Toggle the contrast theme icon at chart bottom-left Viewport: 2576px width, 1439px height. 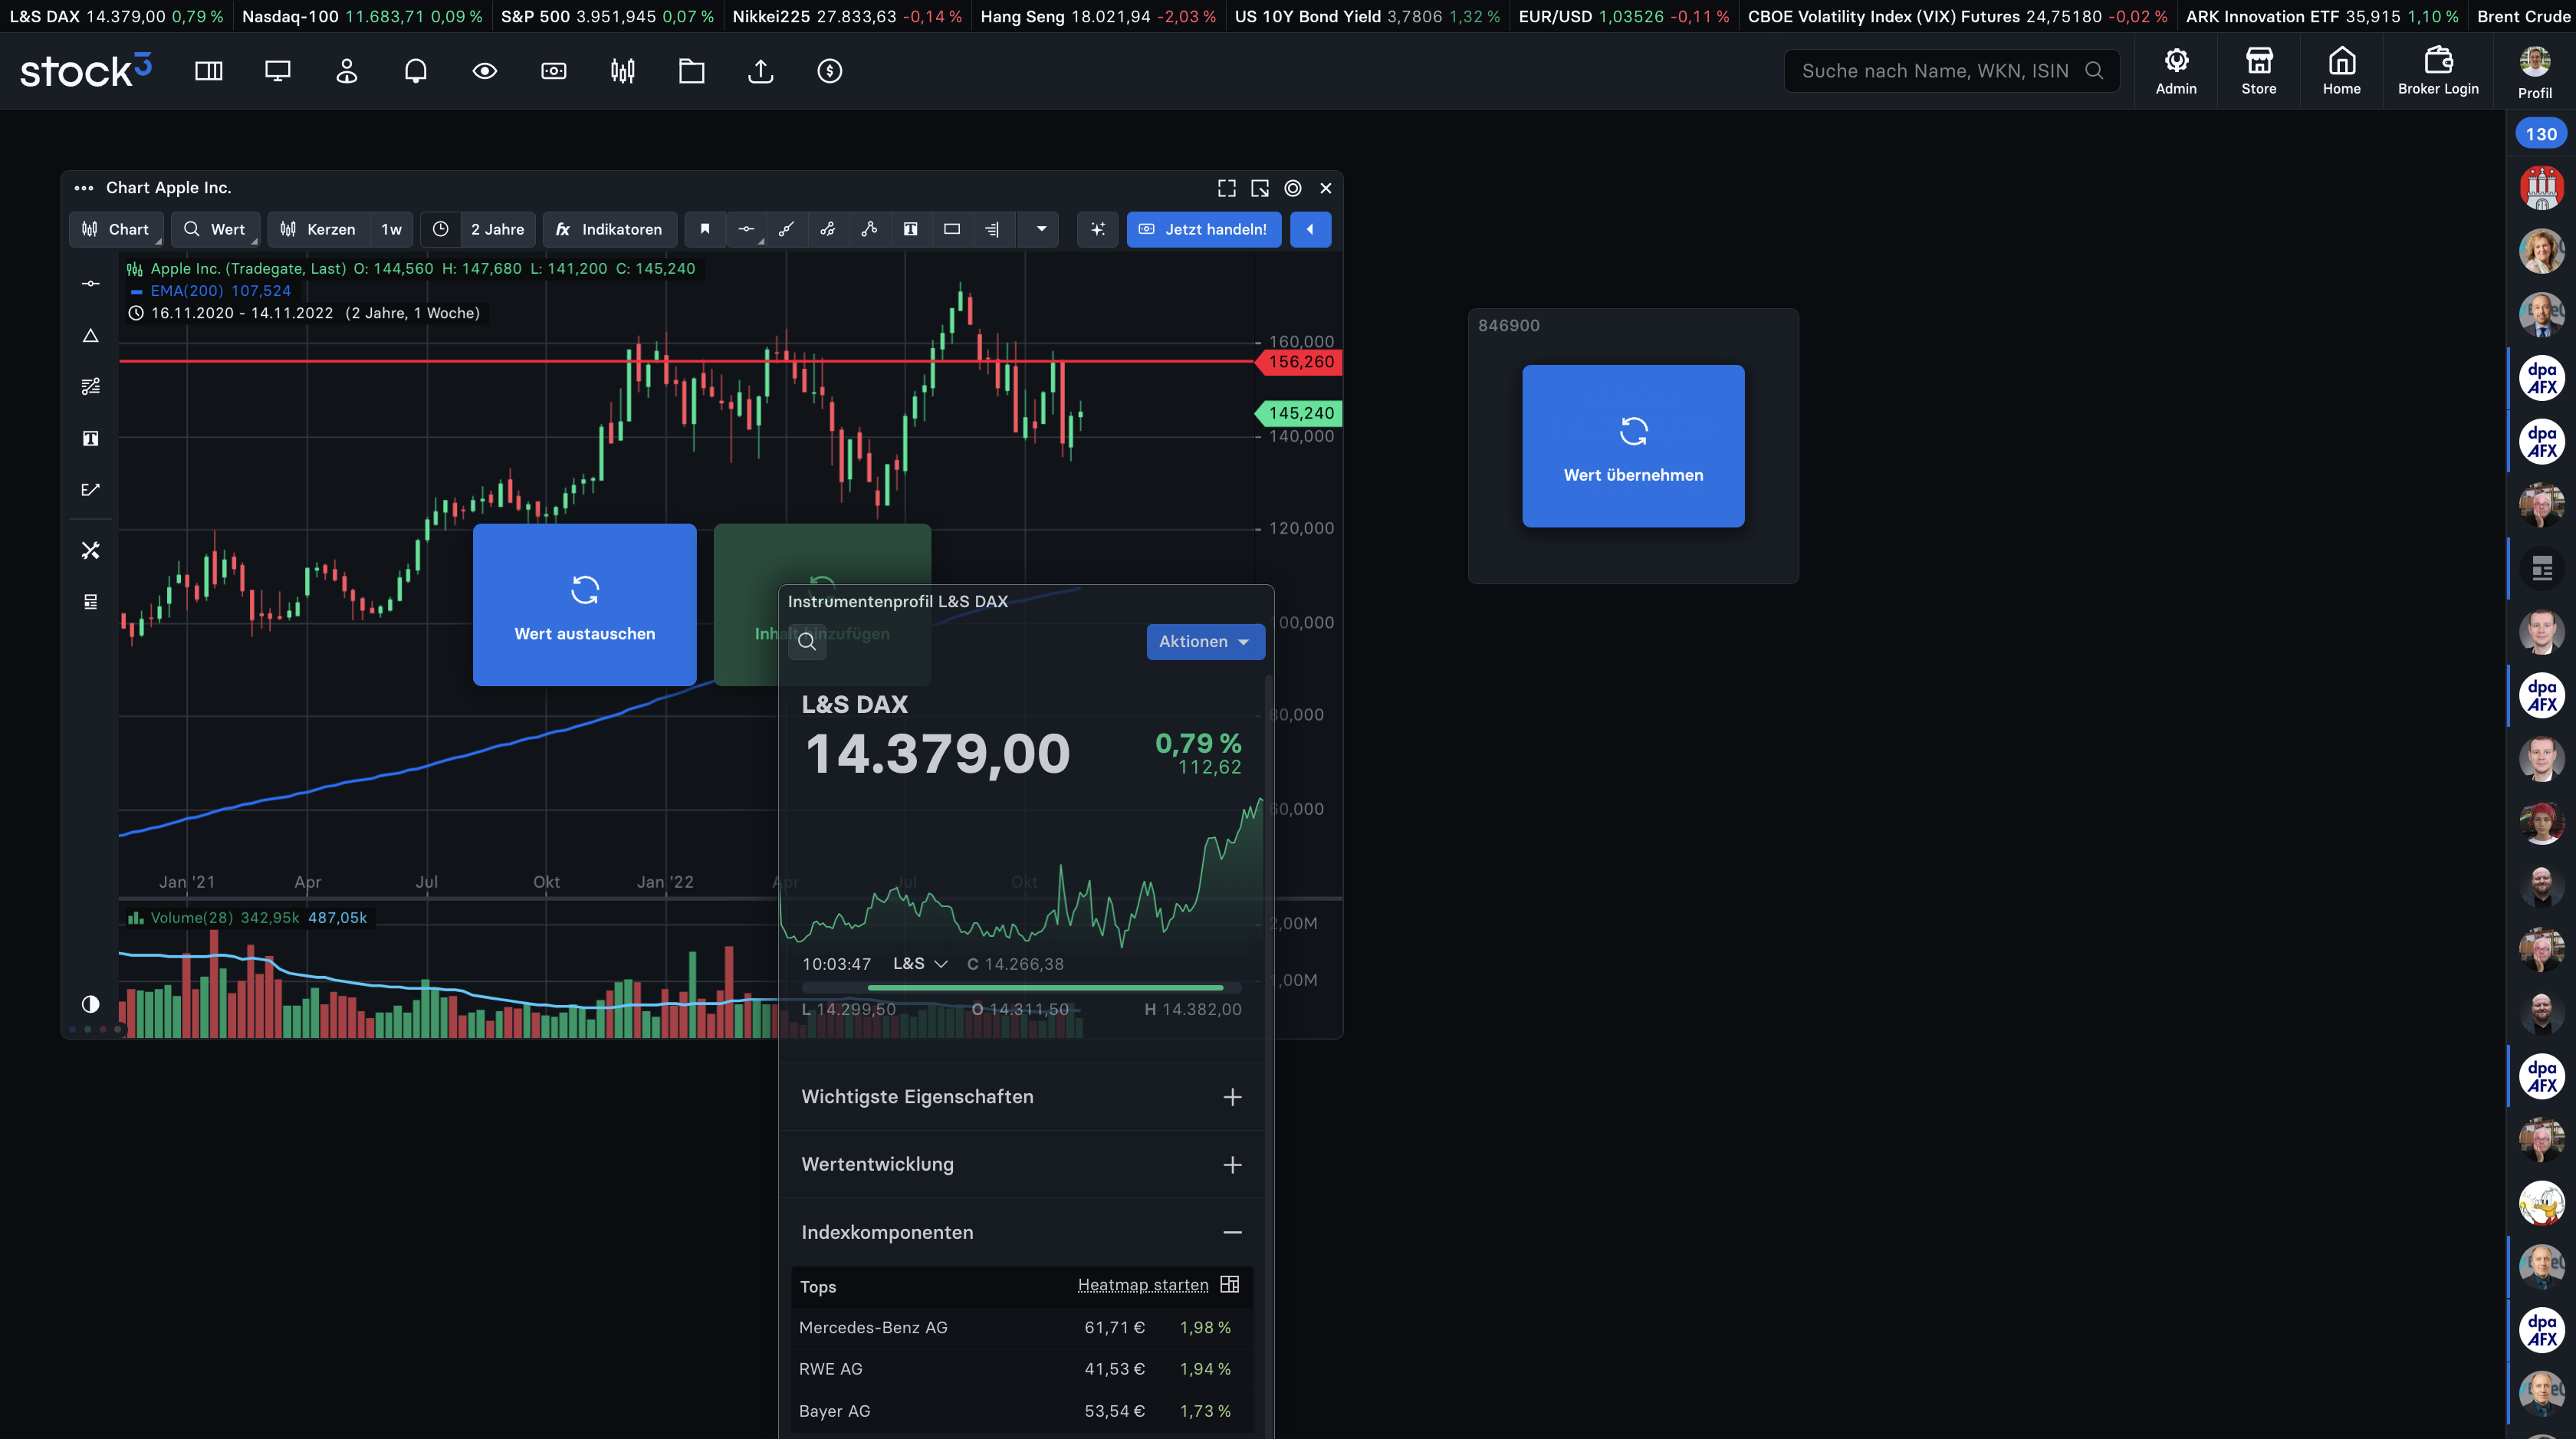90,1003
